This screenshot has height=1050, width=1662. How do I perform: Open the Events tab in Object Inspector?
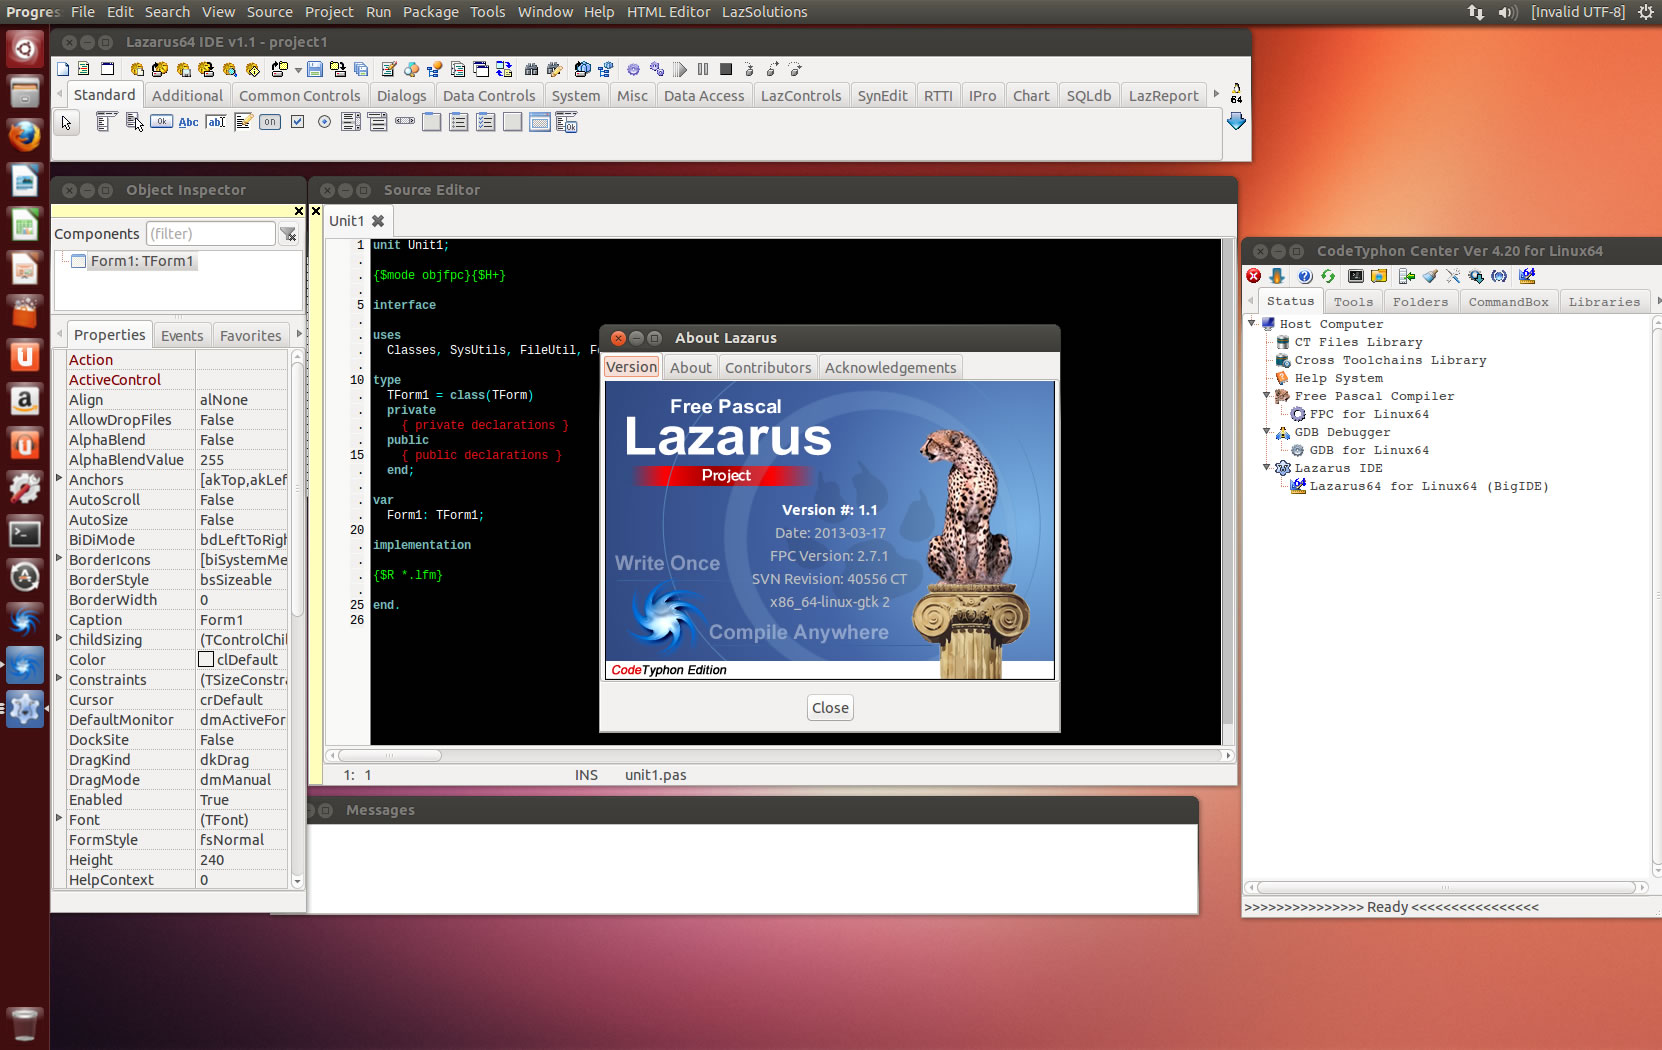click(x=182, y=335)
